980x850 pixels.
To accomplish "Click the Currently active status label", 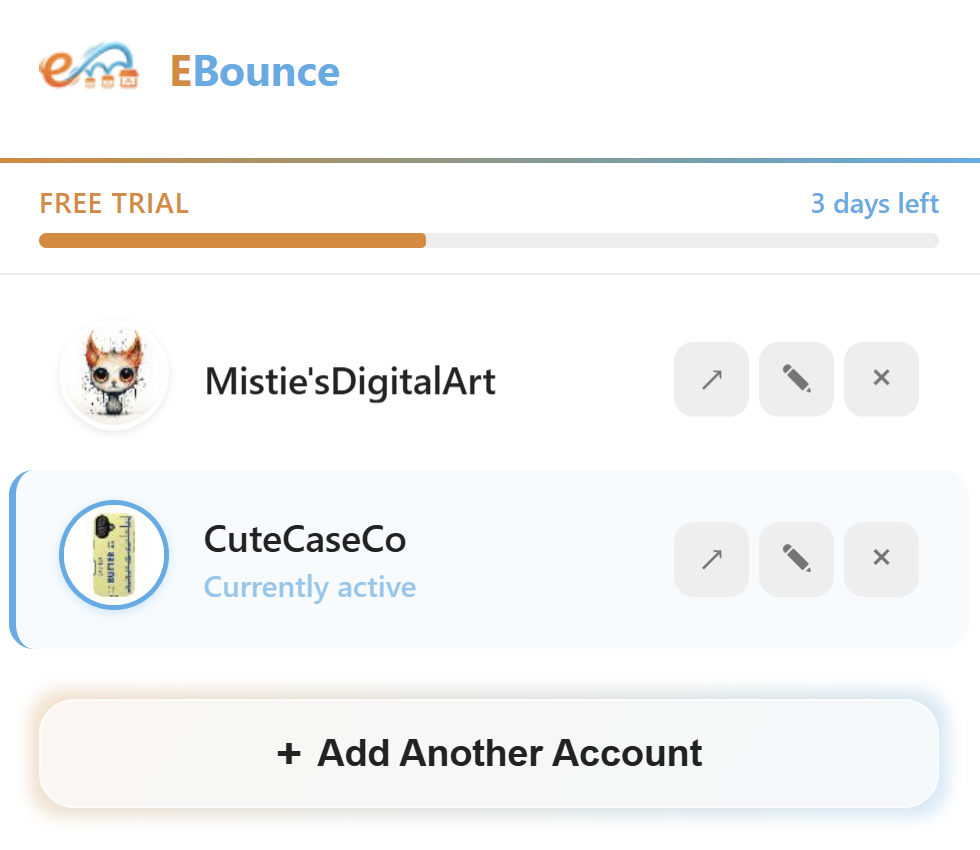I will pos(309,588).
